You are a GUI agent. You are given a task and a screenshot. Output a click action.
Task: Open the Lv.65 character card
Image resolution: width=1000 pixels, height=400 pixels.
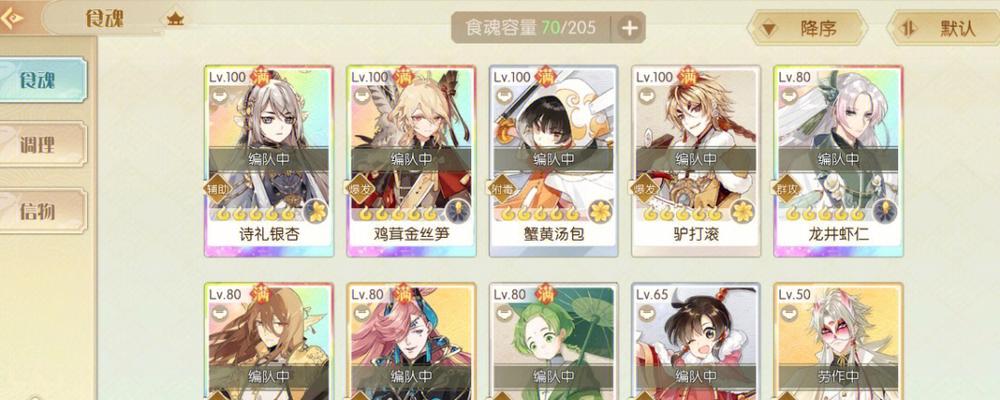tap(696, 341)
